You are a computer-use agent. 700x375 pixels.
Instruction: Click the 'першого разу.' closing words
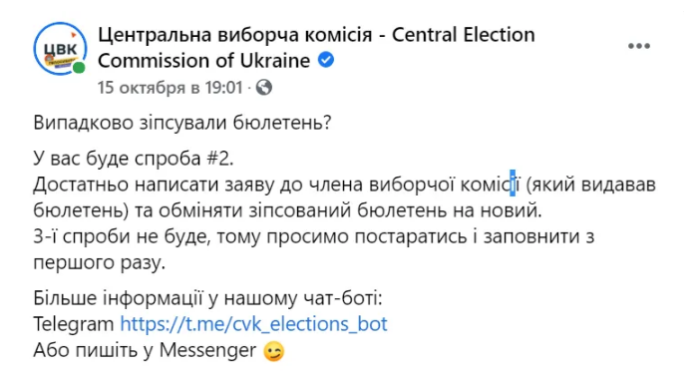pos(100,263)
